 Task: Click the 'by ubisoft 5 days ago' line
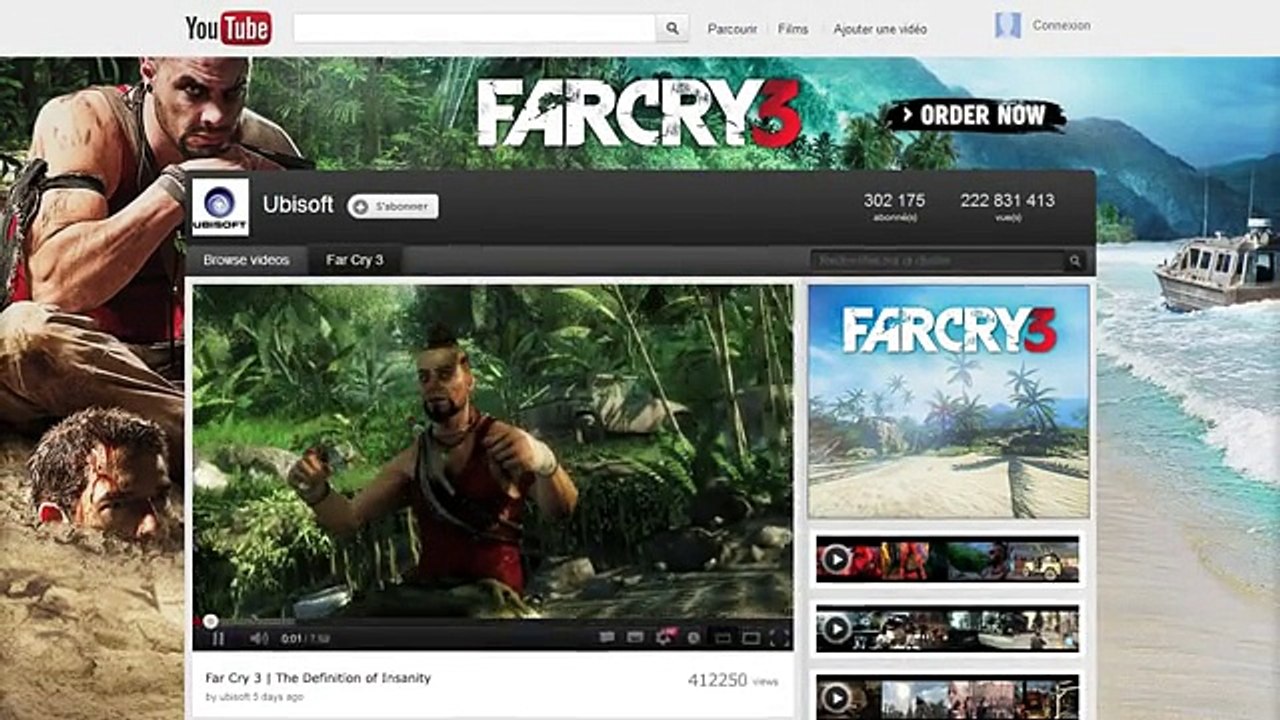(254, 697)
